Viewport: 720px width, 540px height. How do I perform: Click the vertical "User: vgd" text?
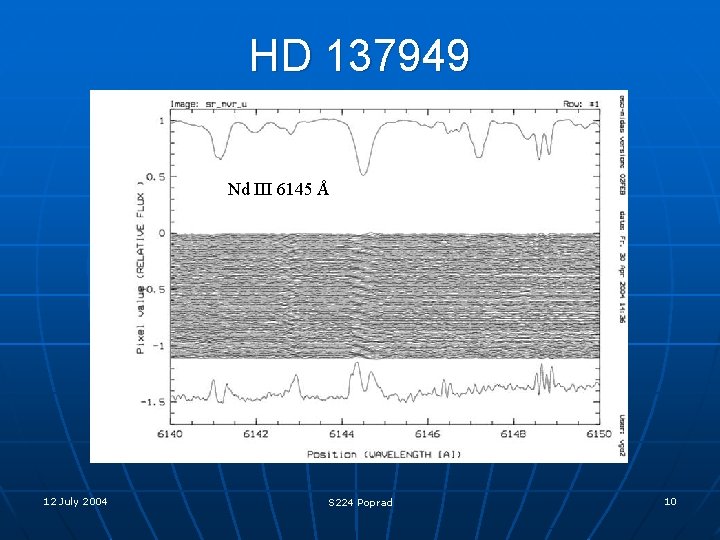coord(622,435)
